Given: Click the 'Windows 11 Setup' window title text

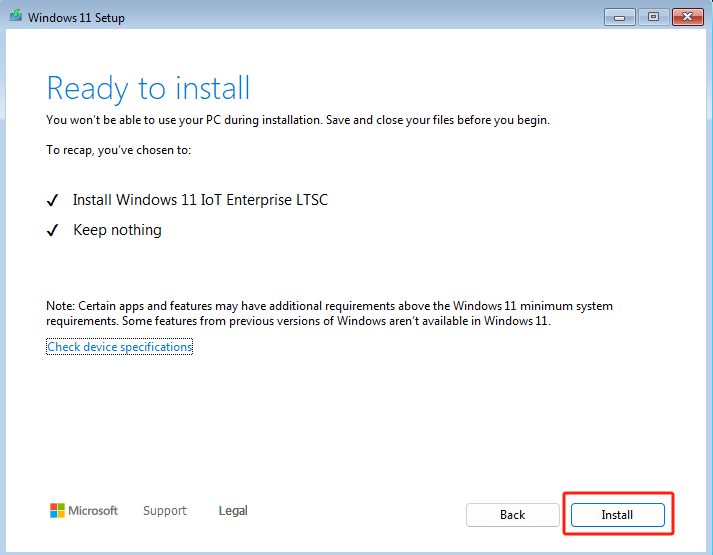Looking at the screenshot, I should (76, 18).
